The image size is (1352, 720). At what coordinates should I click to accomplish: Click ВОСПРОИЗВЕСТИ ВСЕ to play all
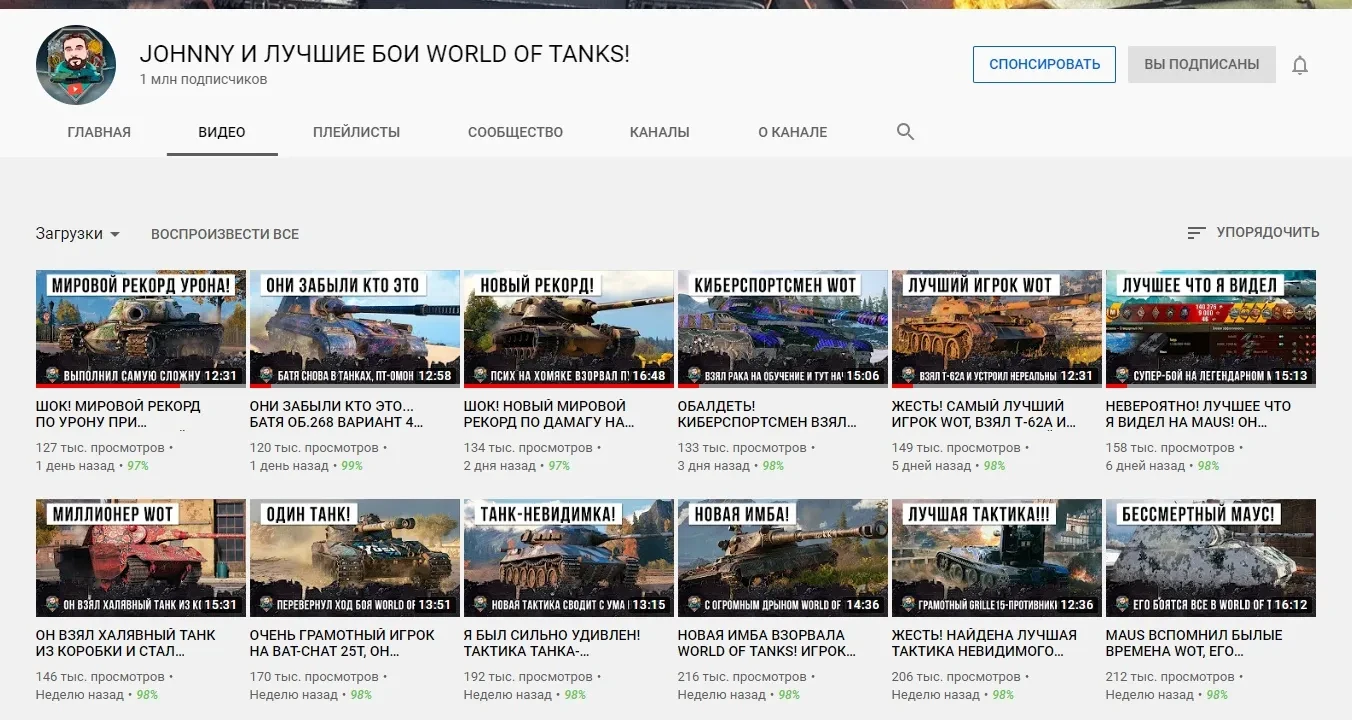tap(225, 234)
